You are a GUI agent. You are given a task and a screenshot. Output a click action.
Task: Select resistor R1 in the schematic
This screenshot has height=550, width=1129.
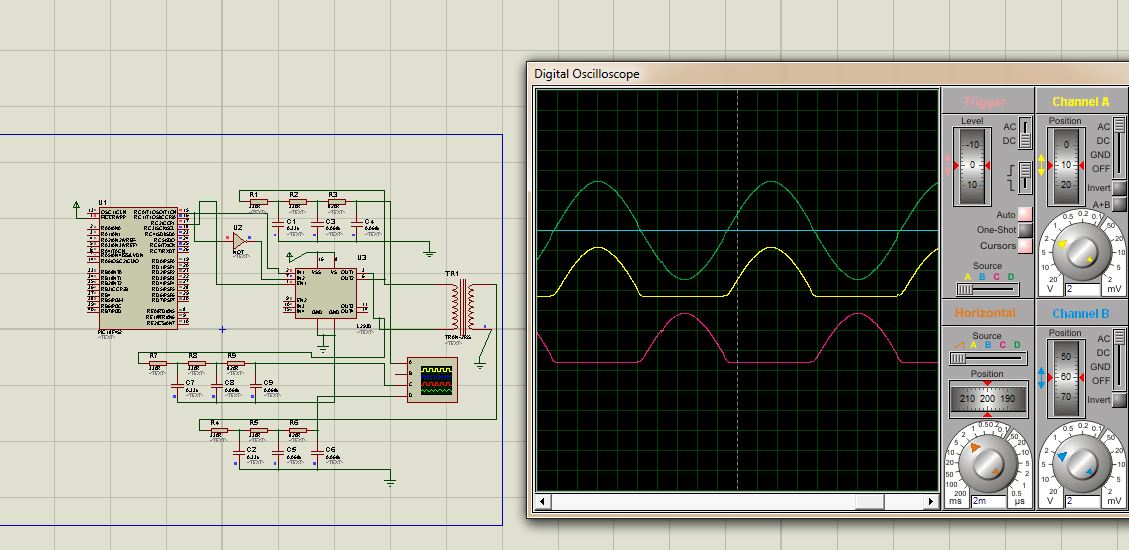[x=258, y=202]
